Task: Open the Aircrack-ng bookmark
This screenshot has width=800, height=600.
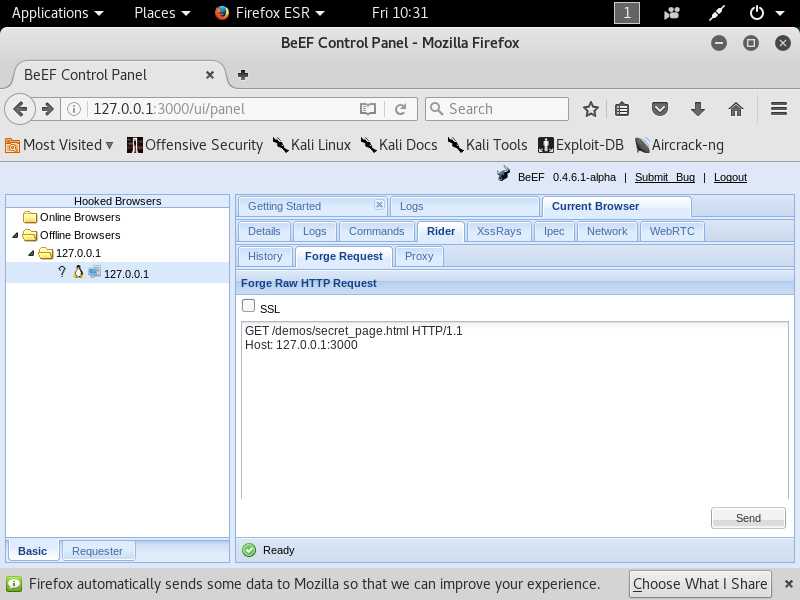Action: click(x=679, y=145)
